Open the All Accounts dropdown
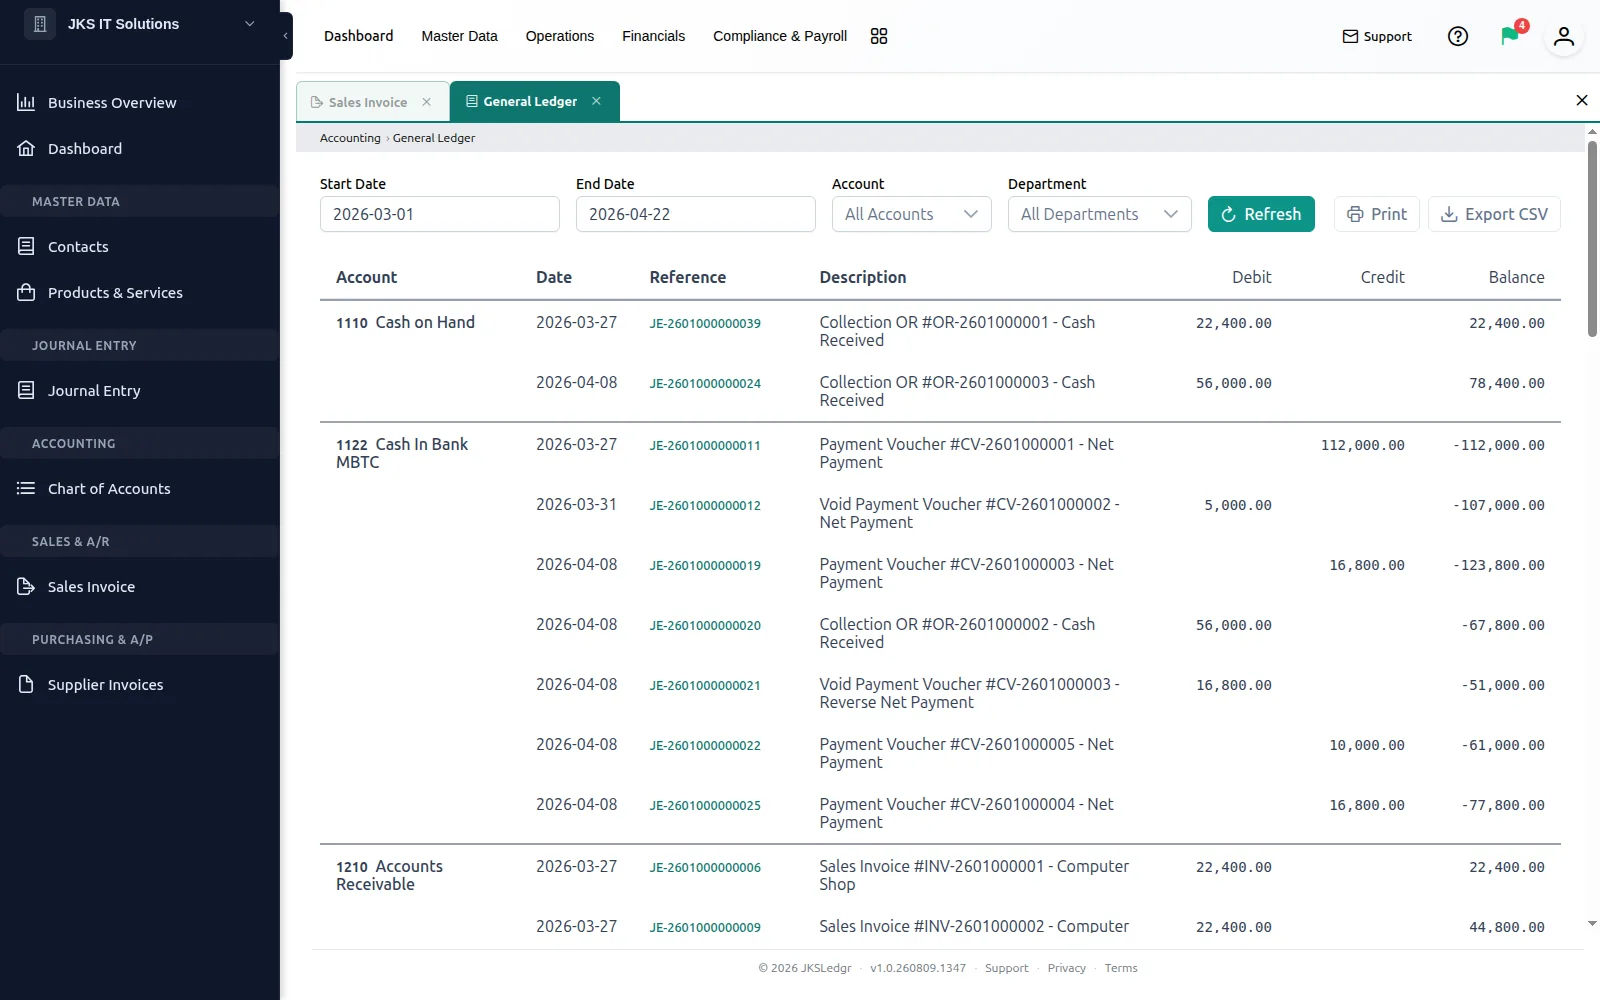This screenshot has width=1600, height=1000. 912,214
